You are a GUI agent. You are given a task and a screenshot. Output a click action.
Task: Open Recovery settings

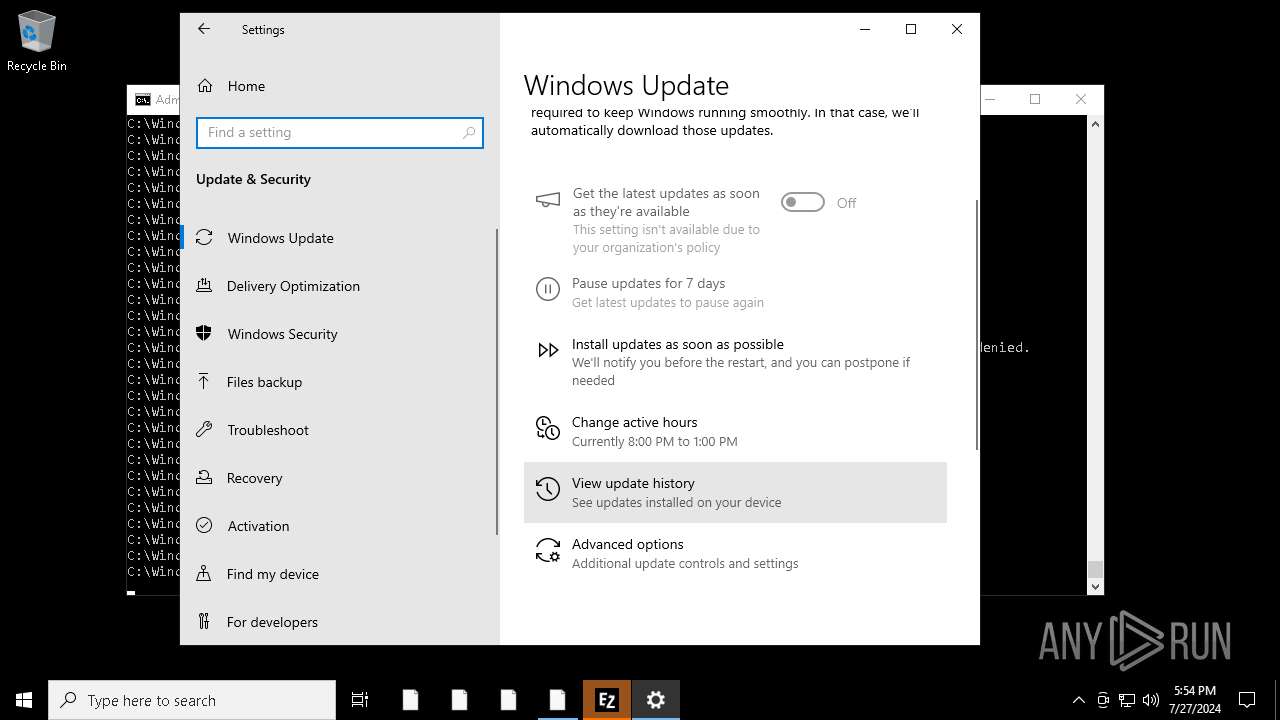click(x=340, y=478)
